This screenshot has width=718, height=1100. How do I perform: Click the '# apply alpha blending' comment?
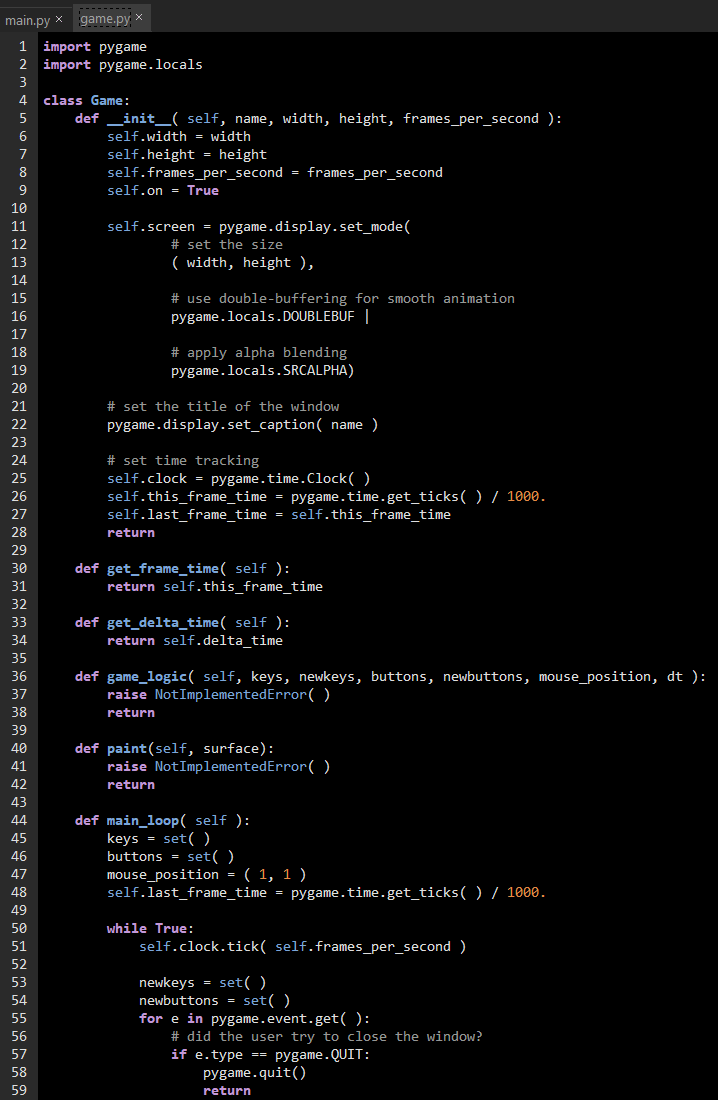259,352
